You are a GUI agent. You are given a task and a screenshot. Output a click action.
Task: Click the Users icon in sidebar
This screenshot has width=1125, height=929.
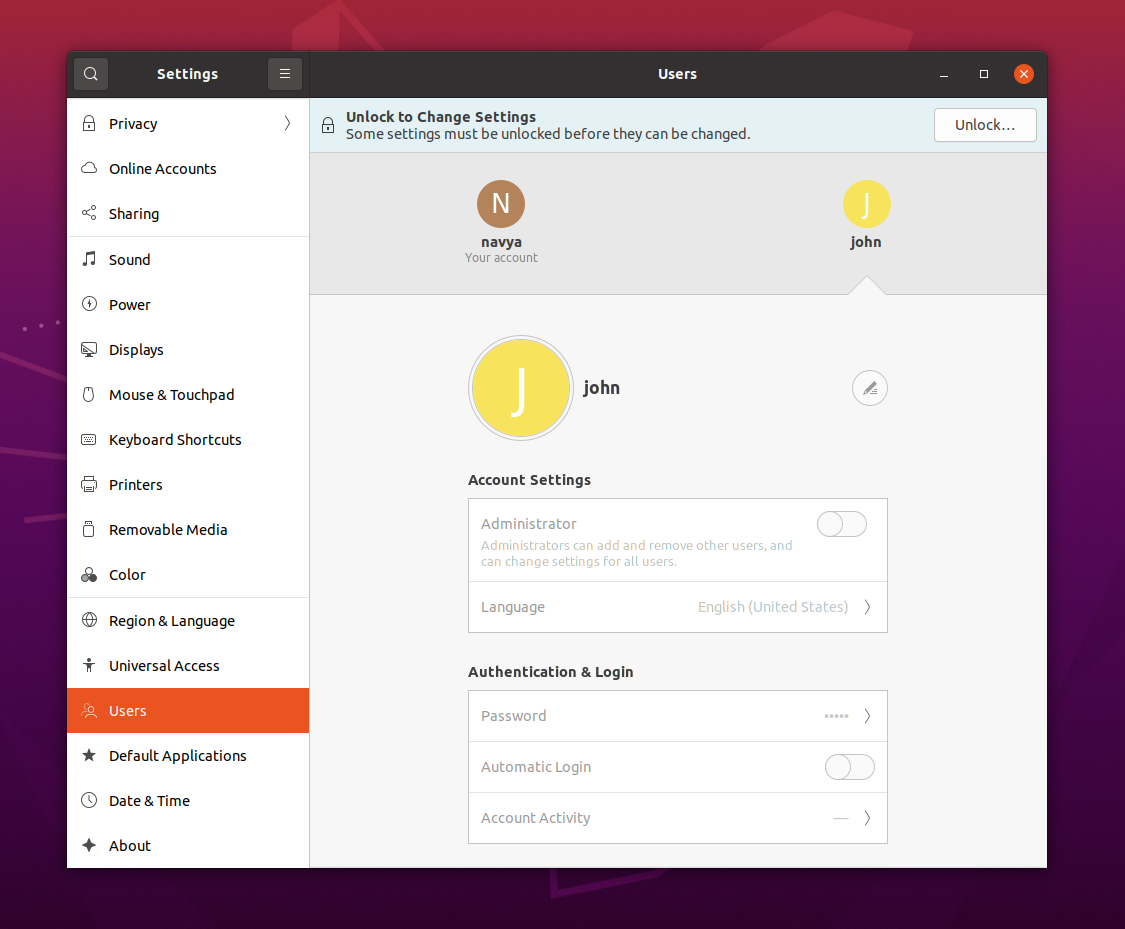tap(89, 710)
